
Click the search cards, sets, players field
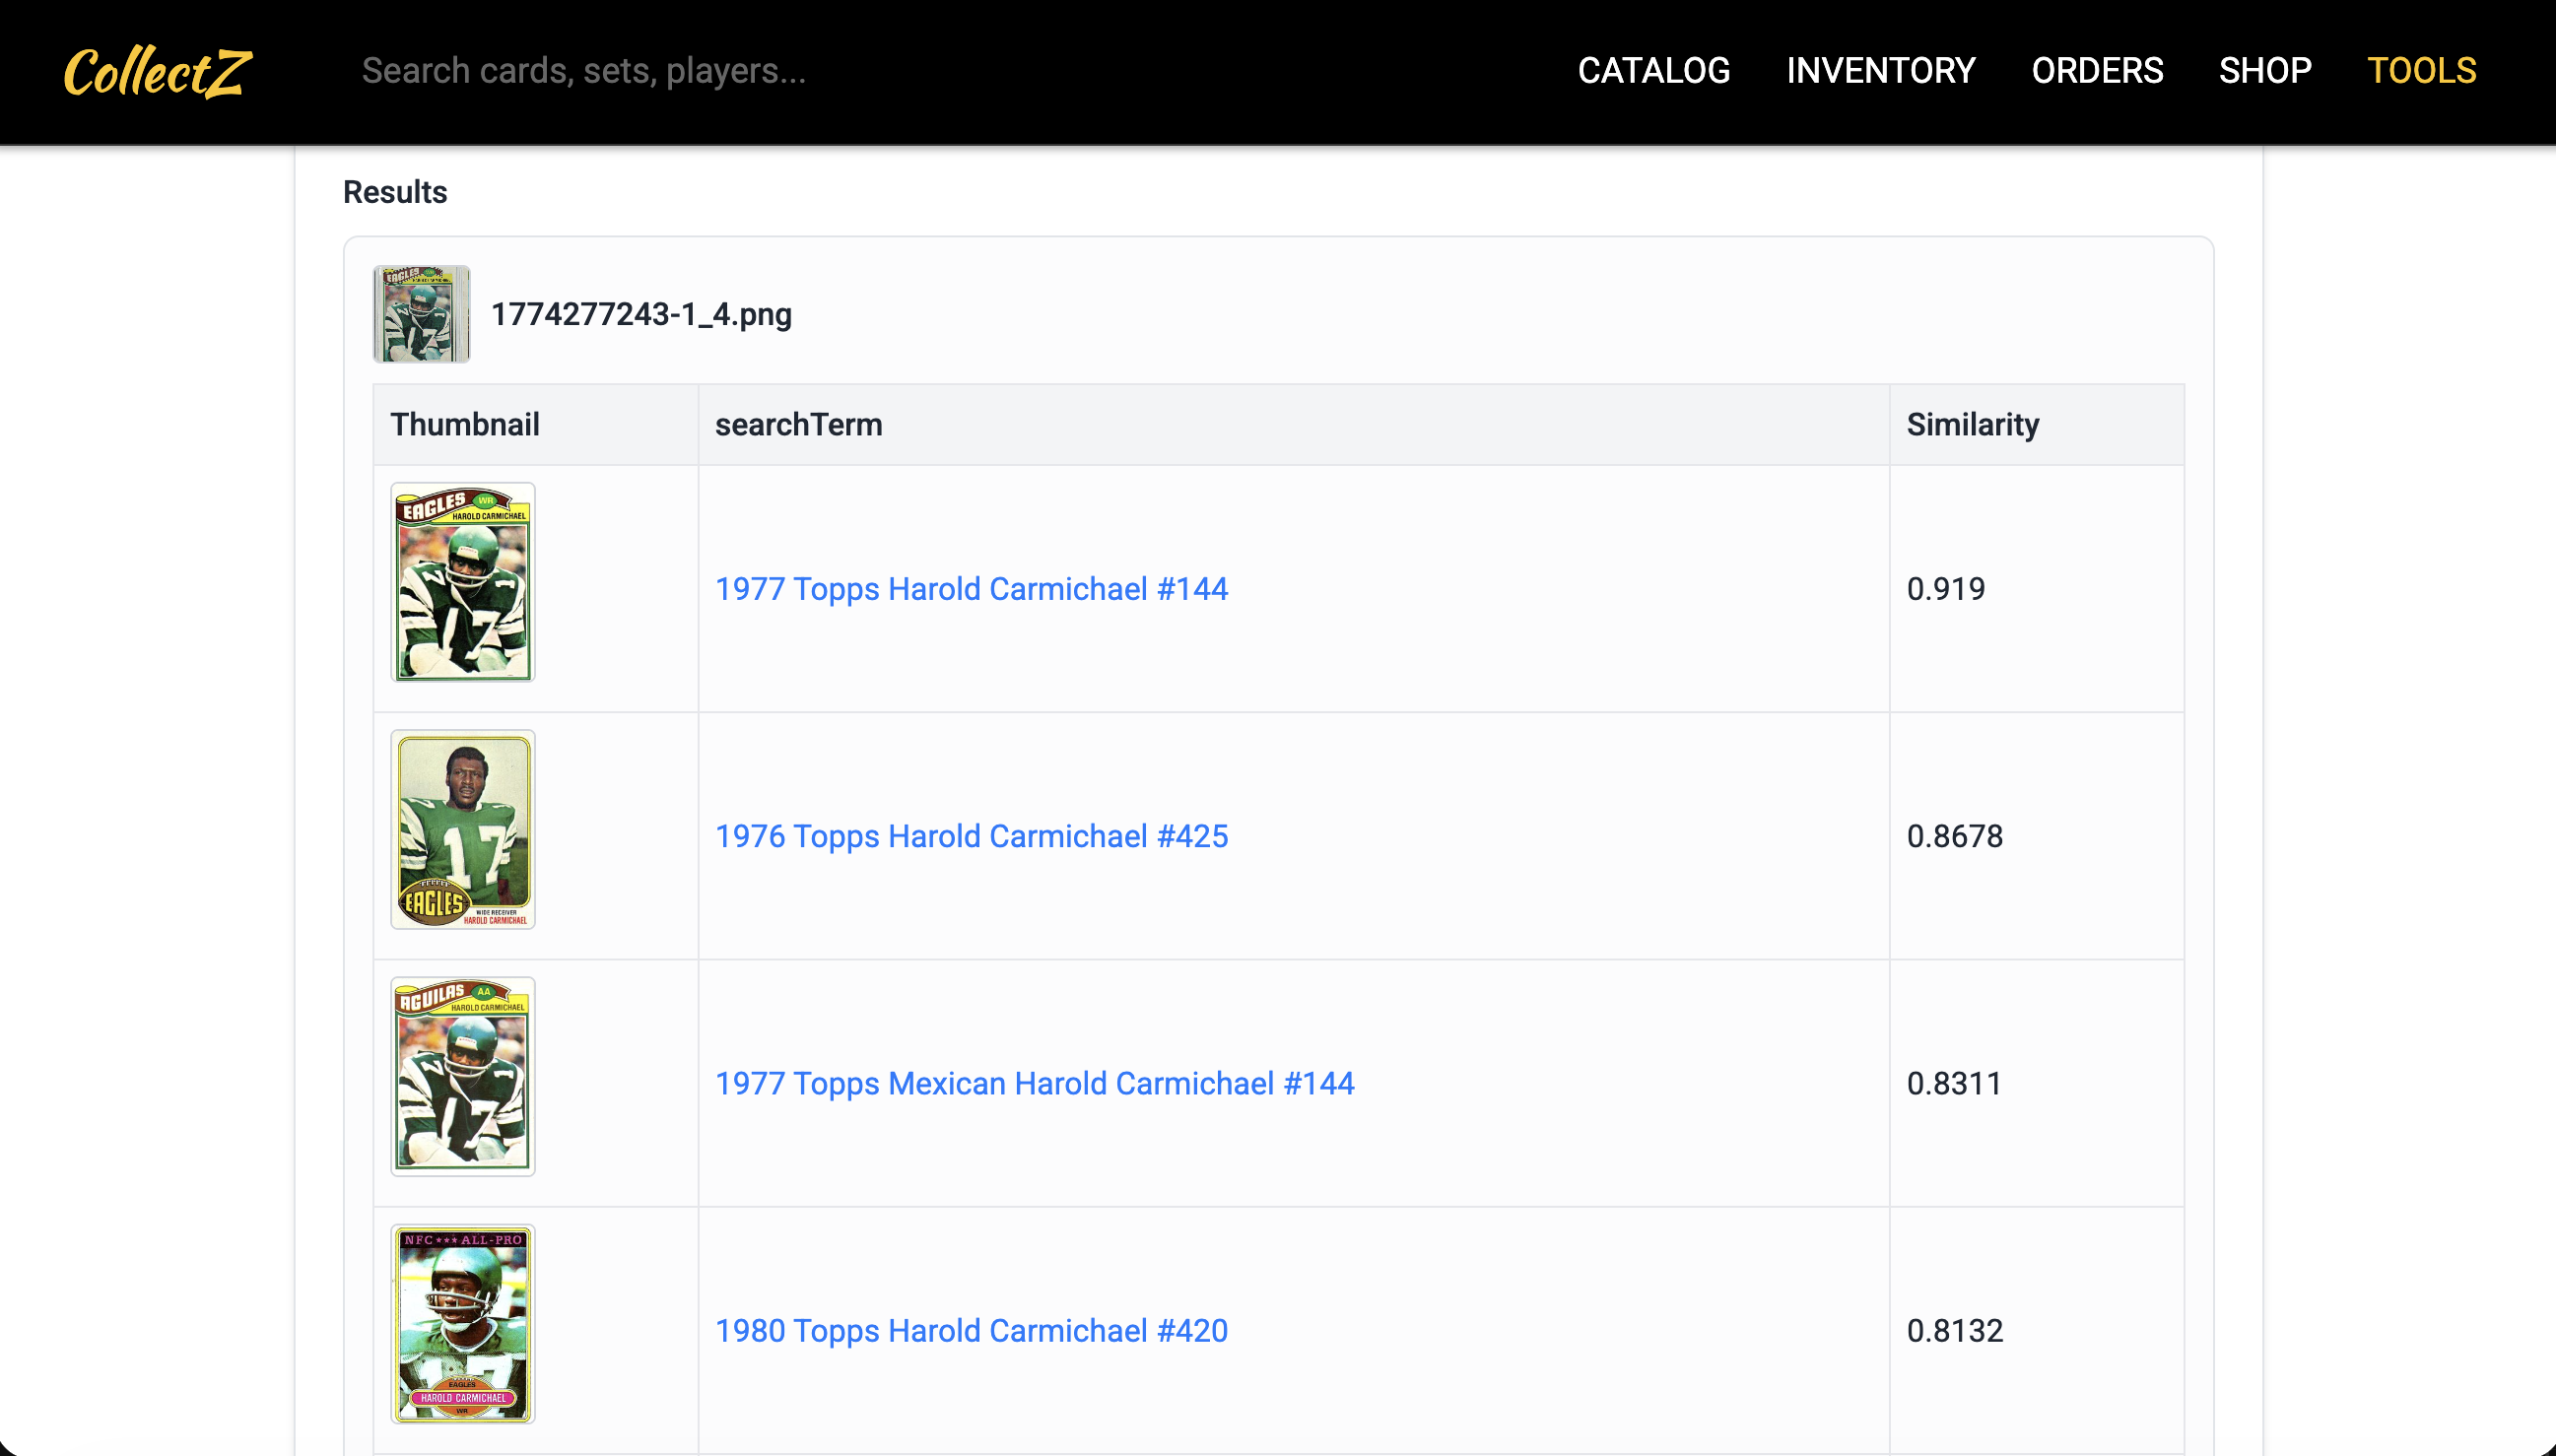click(700, 70)
